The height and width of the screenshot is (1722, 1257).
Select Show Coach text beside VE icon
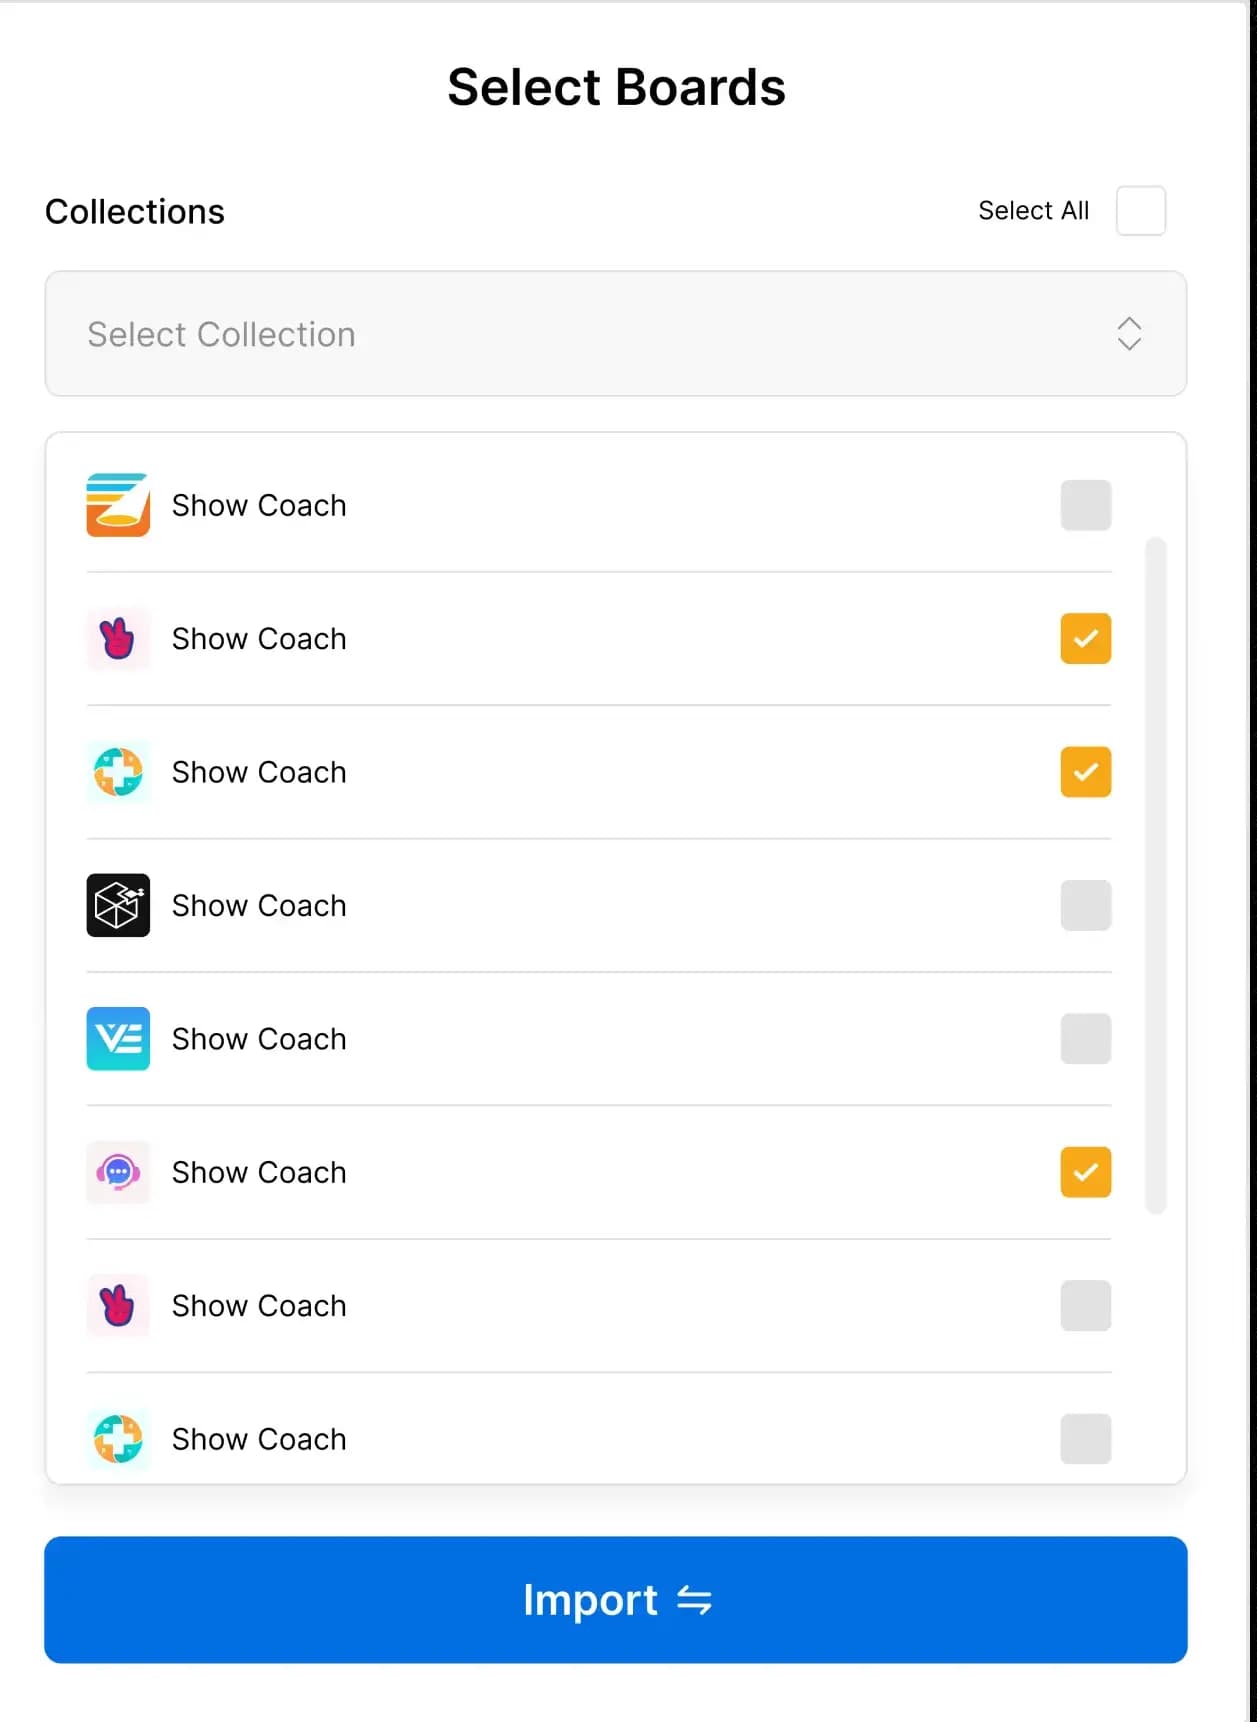[259, 1039]
